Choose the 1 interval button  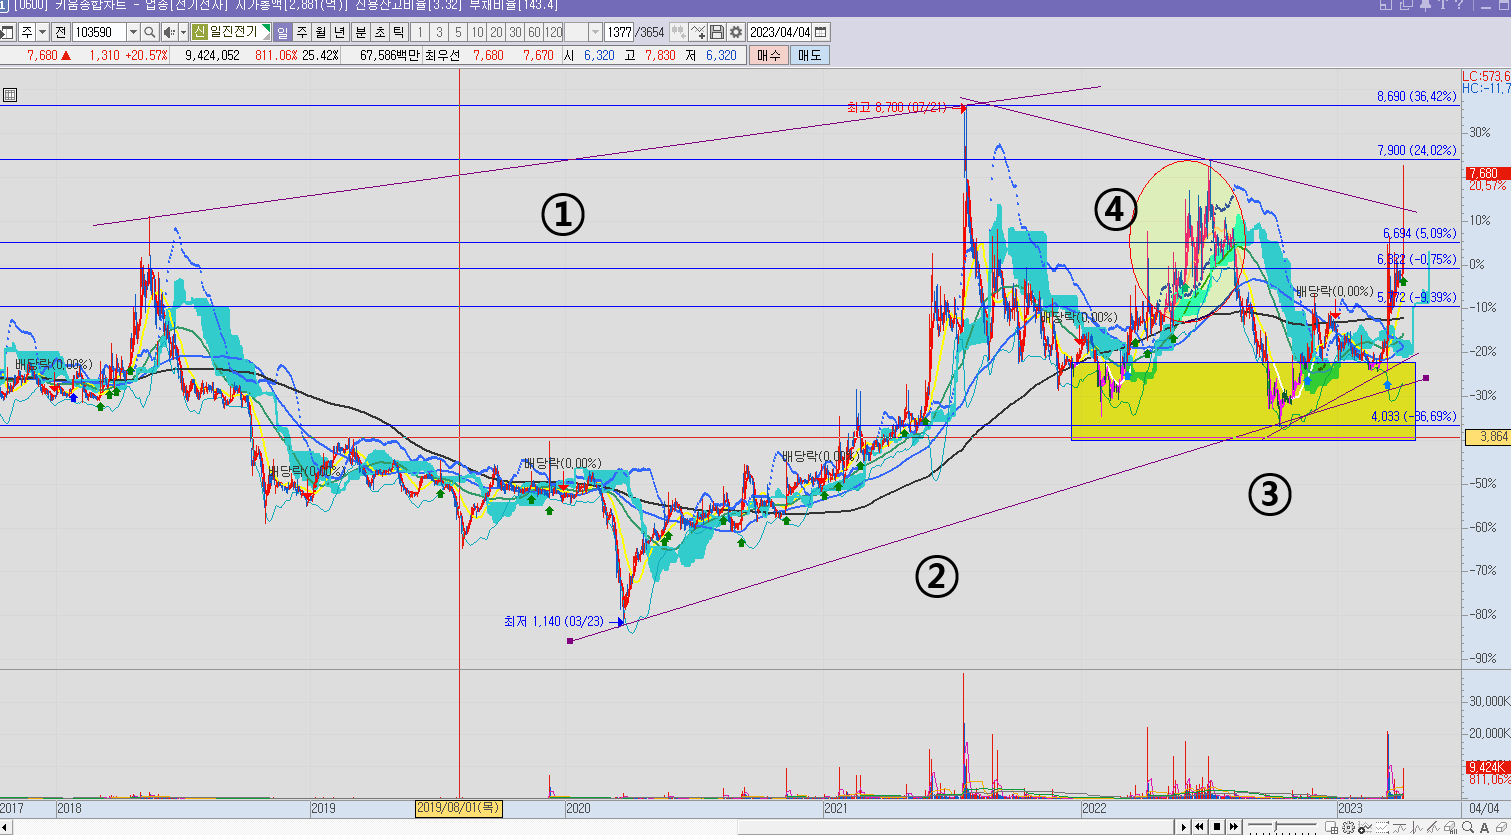420,32
